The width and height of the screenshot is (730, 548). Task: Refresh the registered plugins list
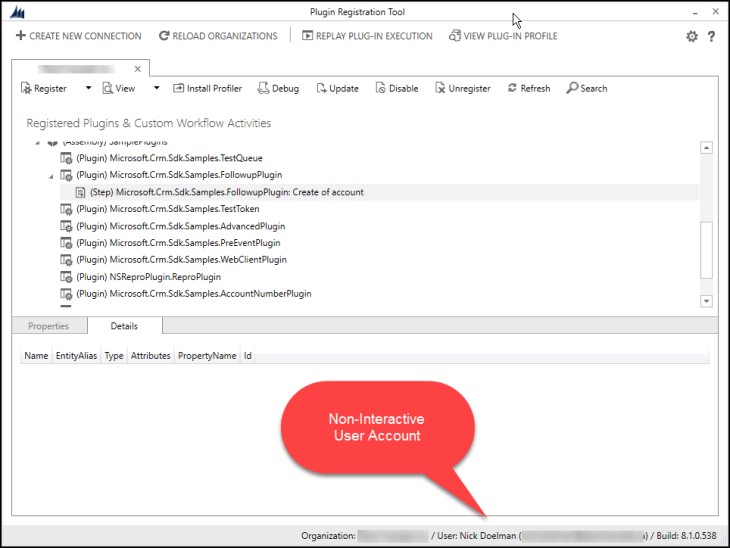coord(529,88)
